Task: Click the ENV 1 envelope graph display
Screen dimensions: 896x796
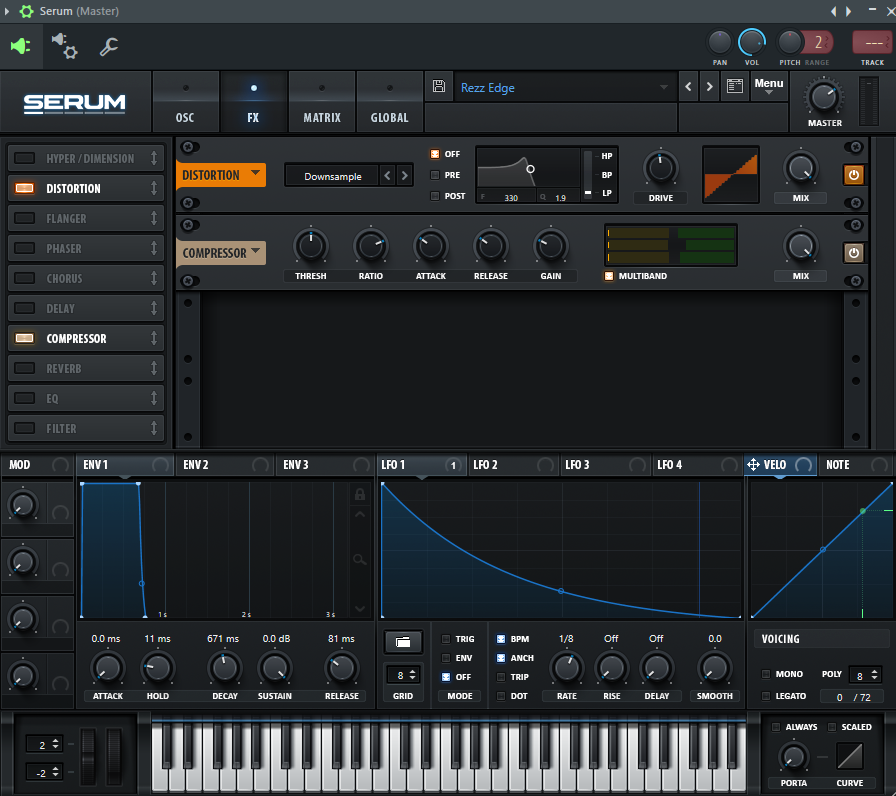Action: tap(215, 550)
